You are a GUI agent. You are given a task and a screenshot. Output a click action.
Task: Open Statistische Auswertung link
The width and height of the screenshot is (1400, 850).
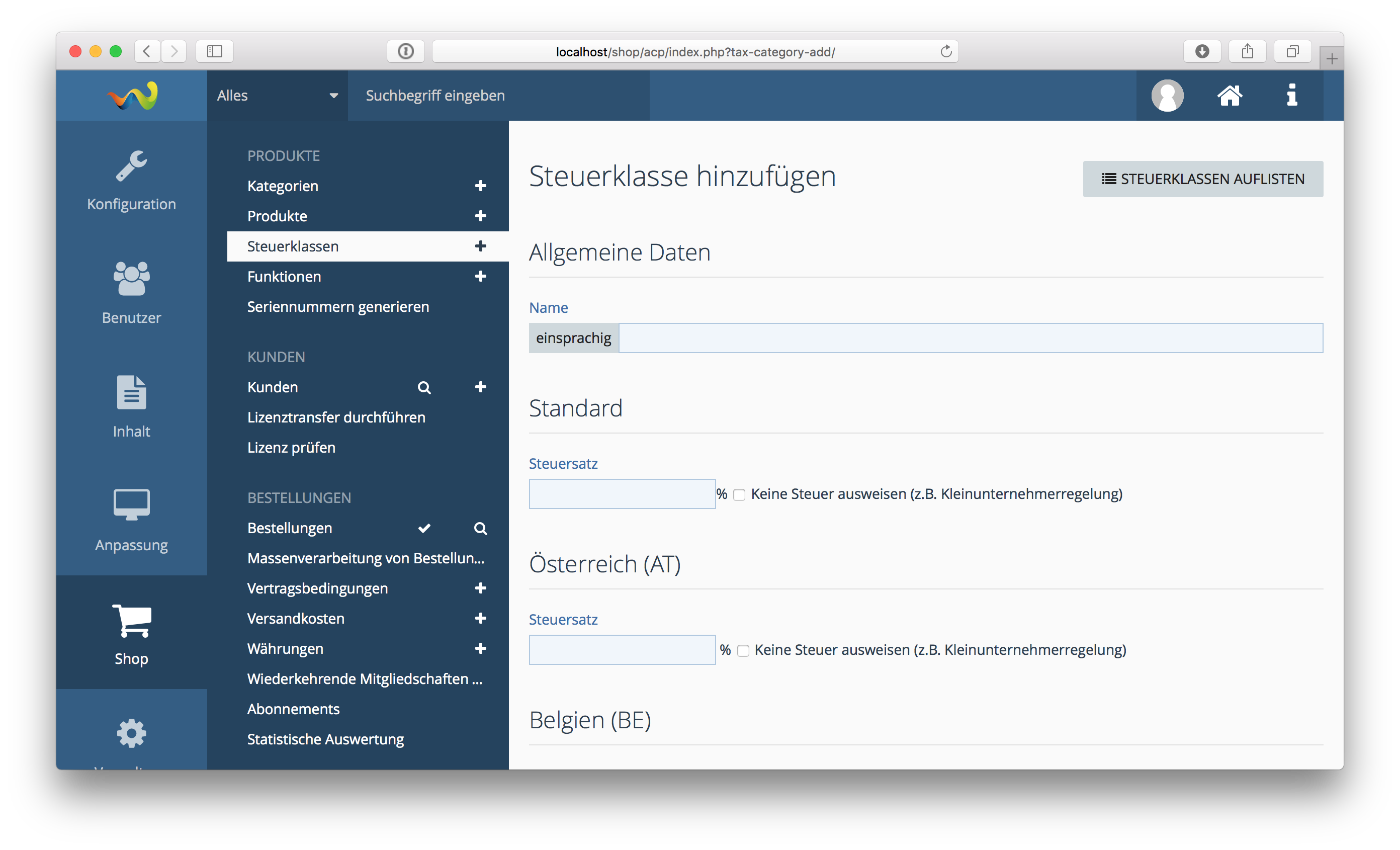pos(326,740)
